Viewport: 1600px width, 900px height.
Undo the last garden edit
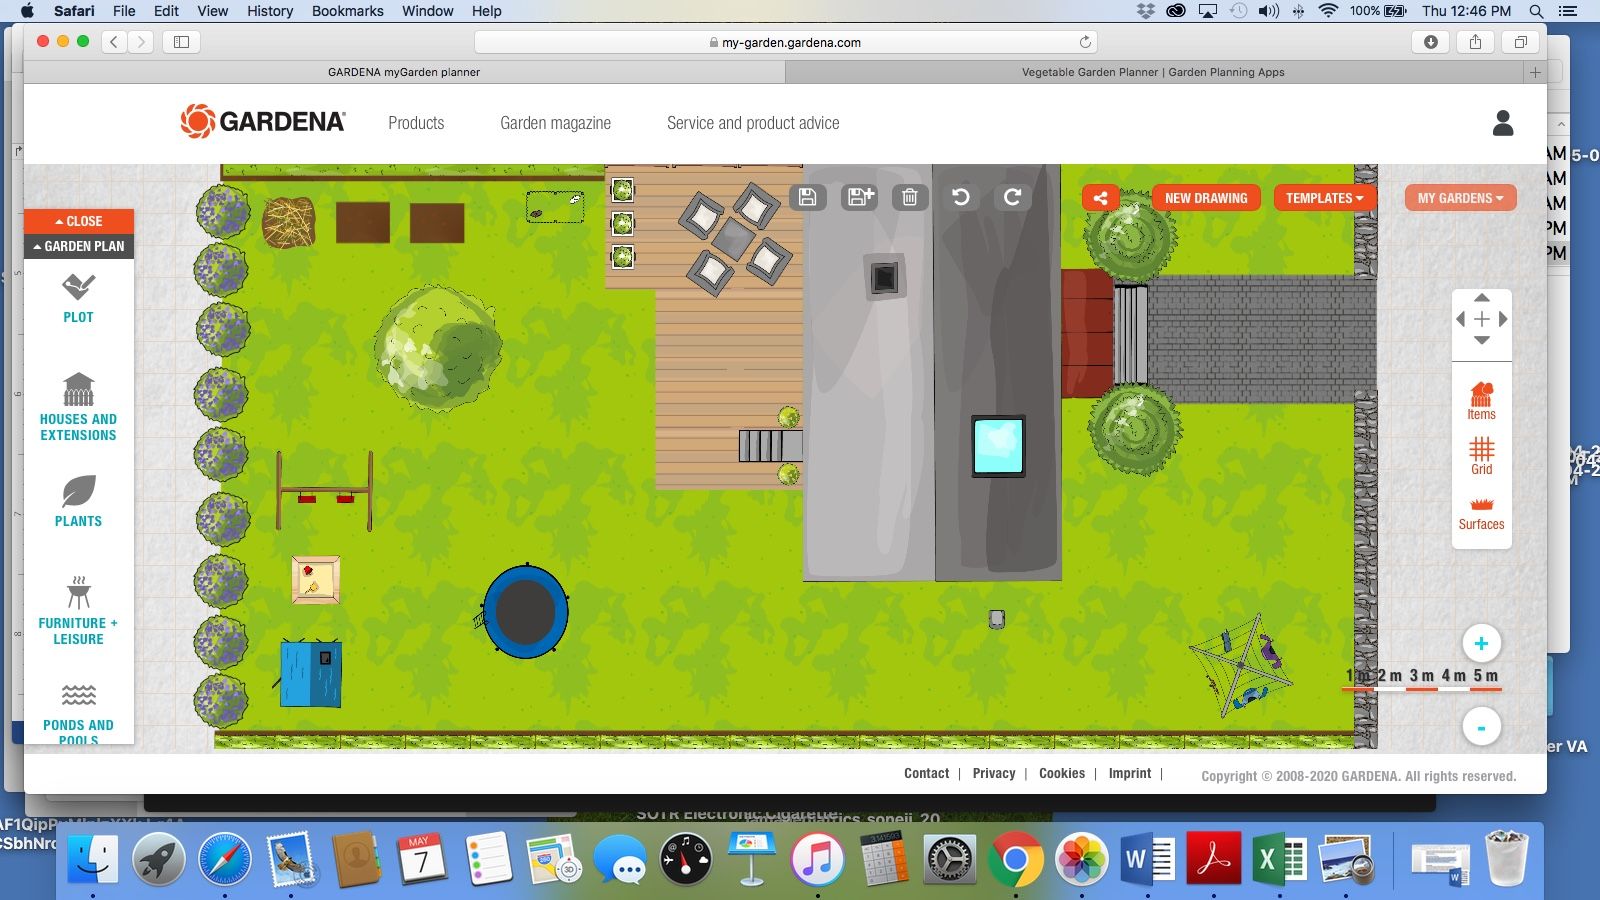[x=961, y=197]
